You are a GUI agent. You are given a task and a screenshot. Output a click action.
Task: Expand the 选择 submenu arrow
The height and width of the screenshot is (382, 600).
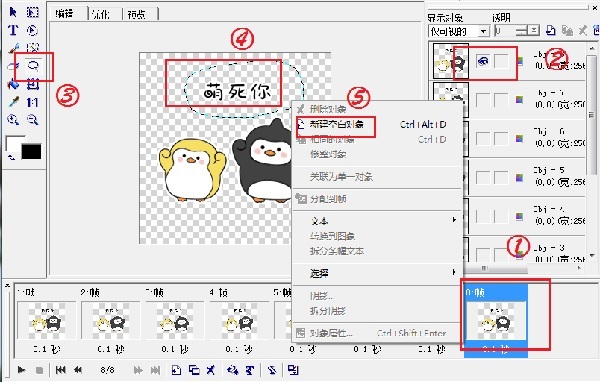454,272
